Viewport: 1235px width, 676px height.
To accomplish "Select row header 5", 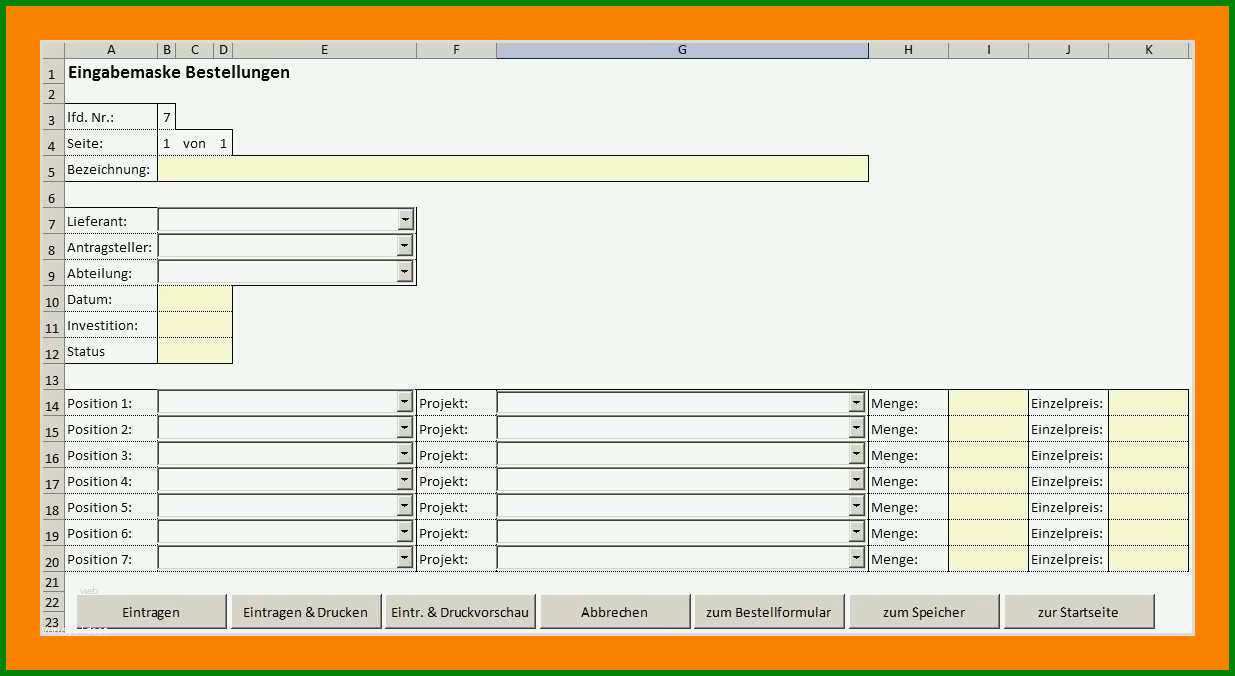I will [52, 170].
